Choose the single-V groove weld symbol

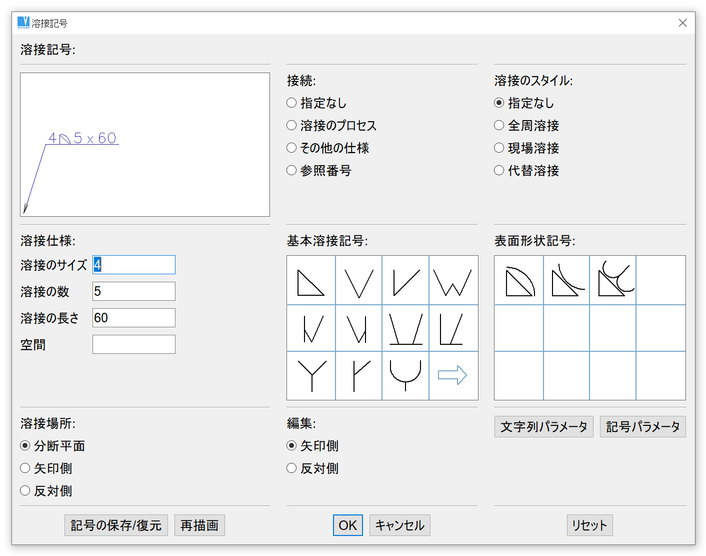pyautogui.click(x=359, y=281)
